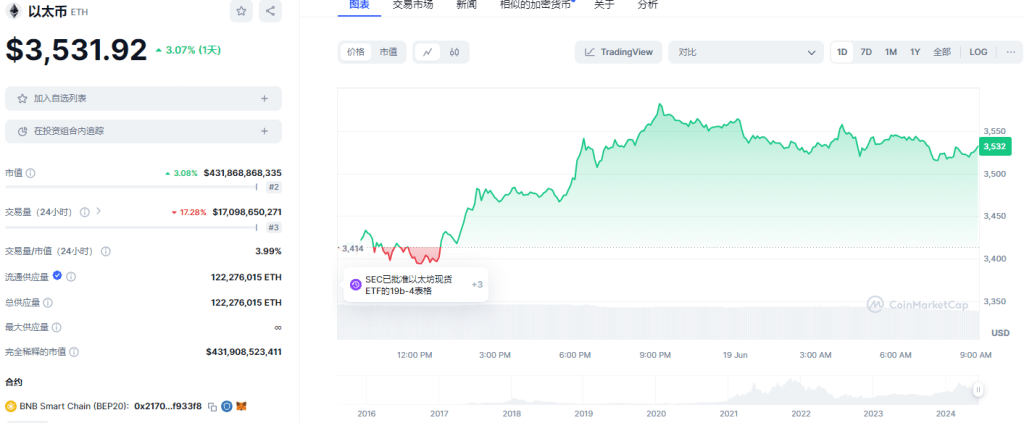Toggle chart to 价格 (price)
1024x423 pixels.
(356, 52)
